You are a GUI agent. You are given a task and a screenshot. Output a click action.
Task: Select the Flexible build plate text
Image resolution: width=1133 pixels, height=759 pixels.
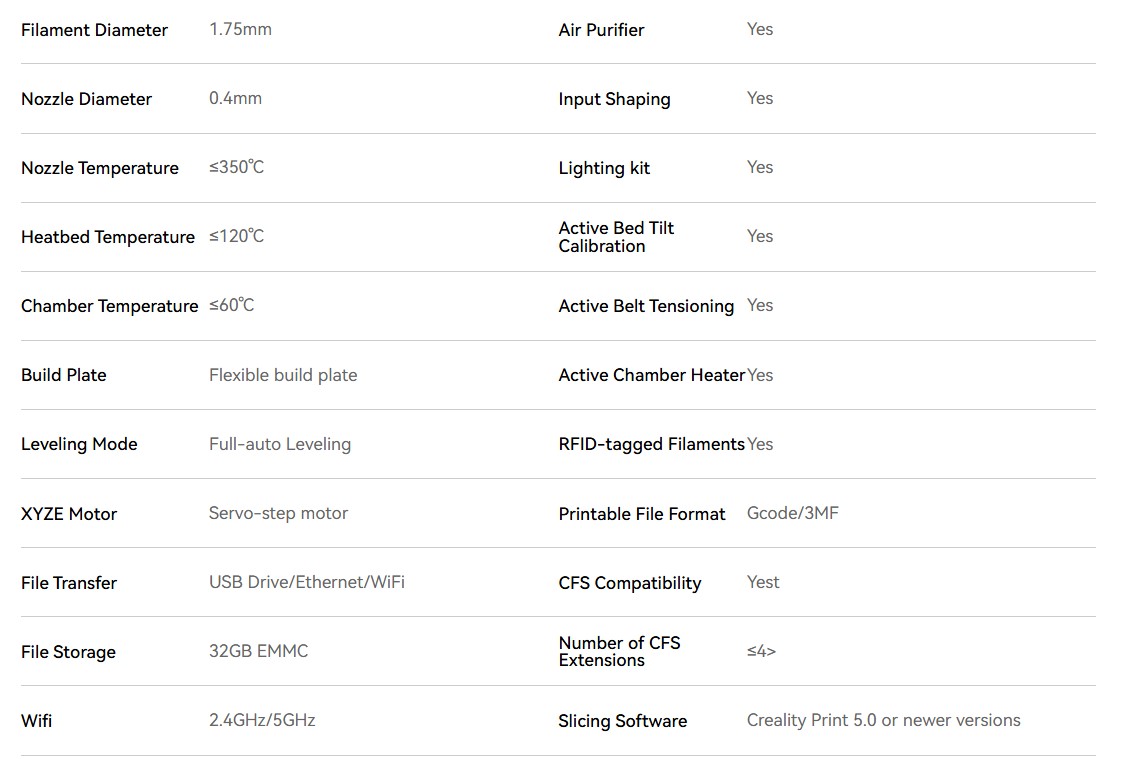pyautogui.click(x=283, y=375)
